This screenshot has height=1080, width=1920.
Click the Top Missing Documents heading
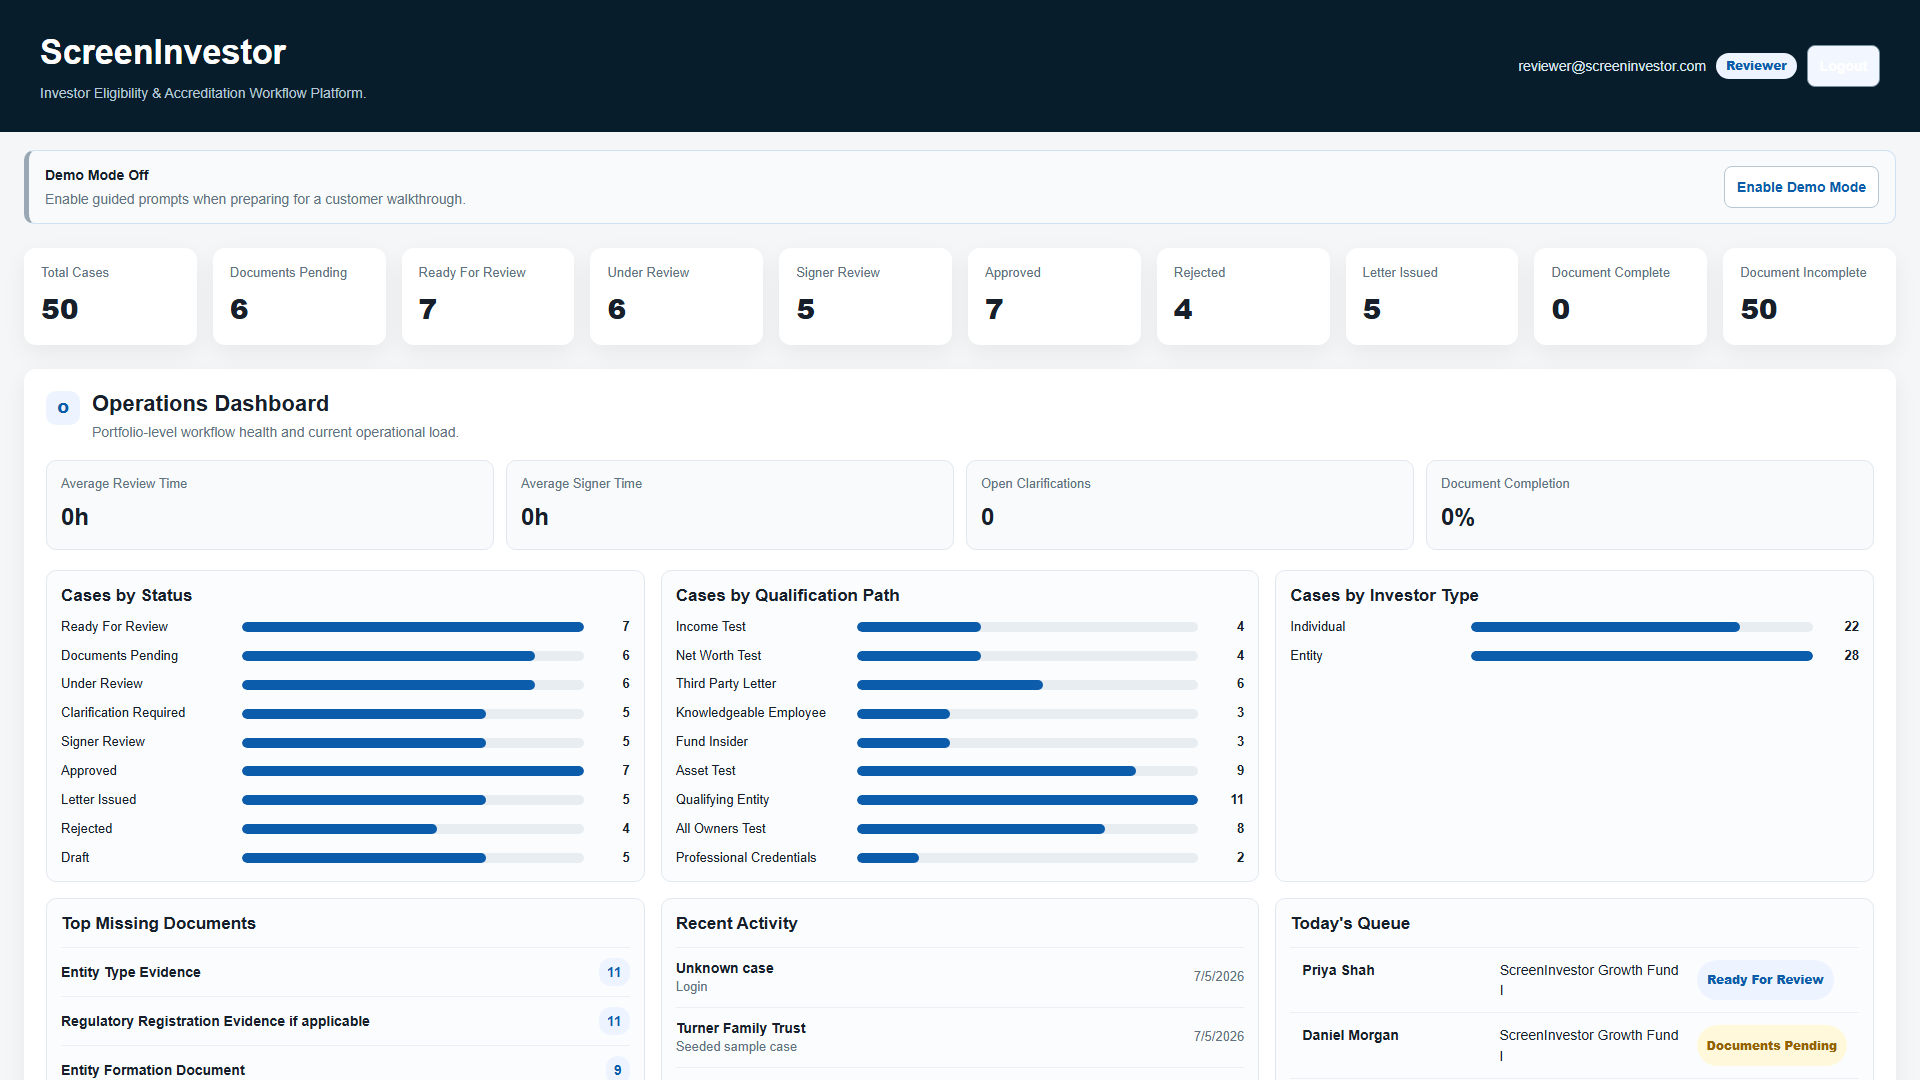tap(159, 923)
